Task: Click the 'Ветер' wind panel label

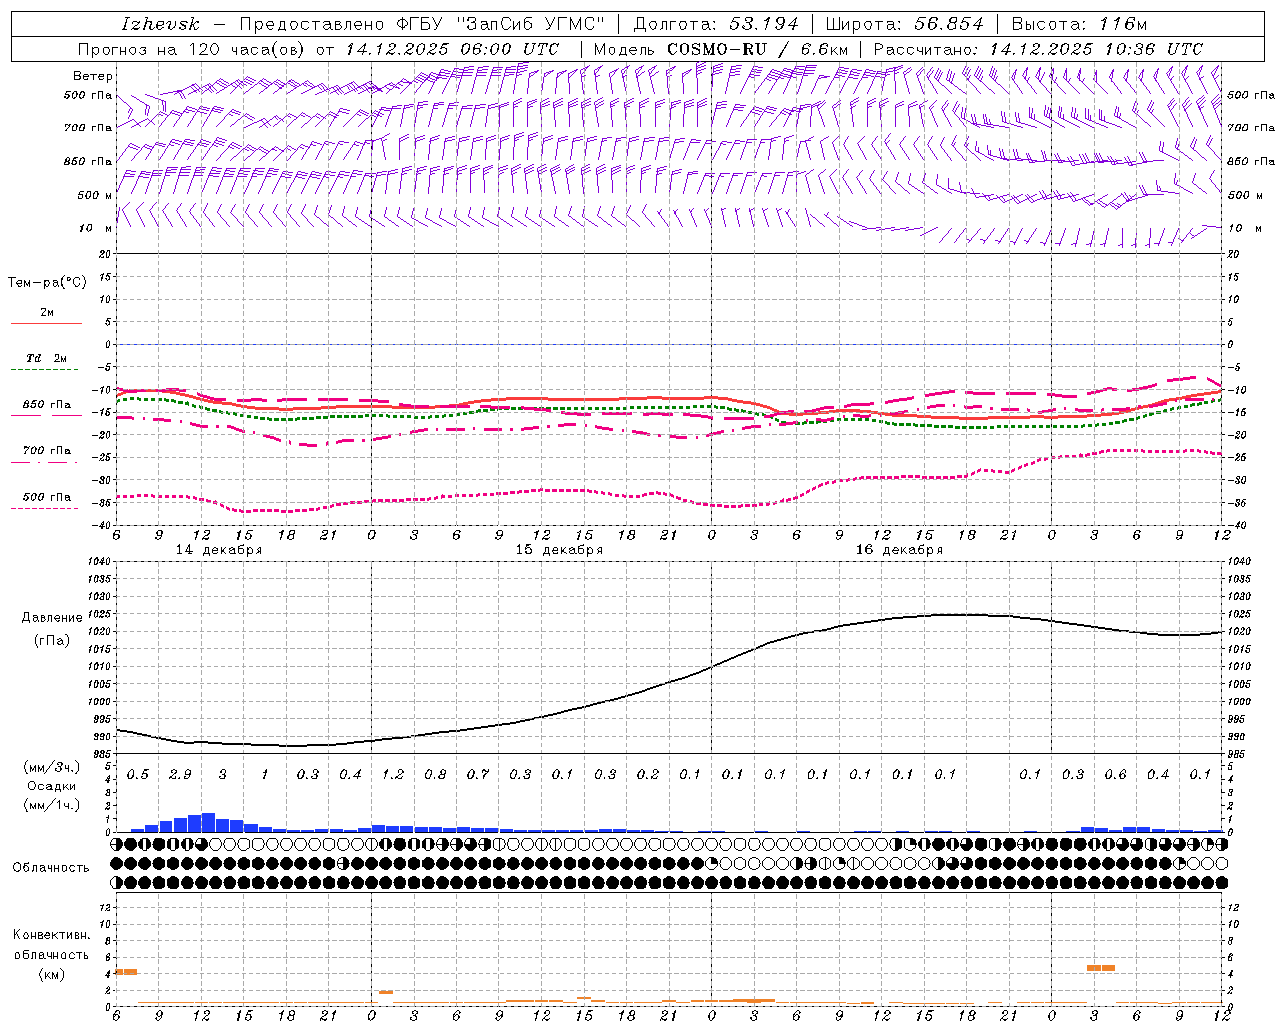Action: [93, 76]
